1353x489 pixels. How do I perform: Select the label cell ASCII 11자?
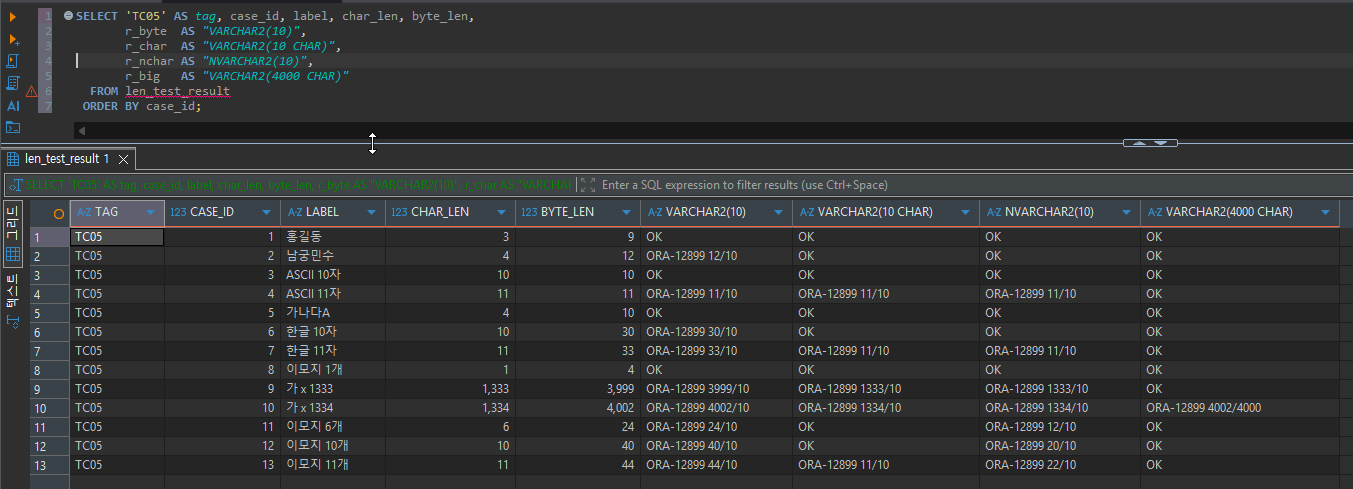click(x=332, y=294)
